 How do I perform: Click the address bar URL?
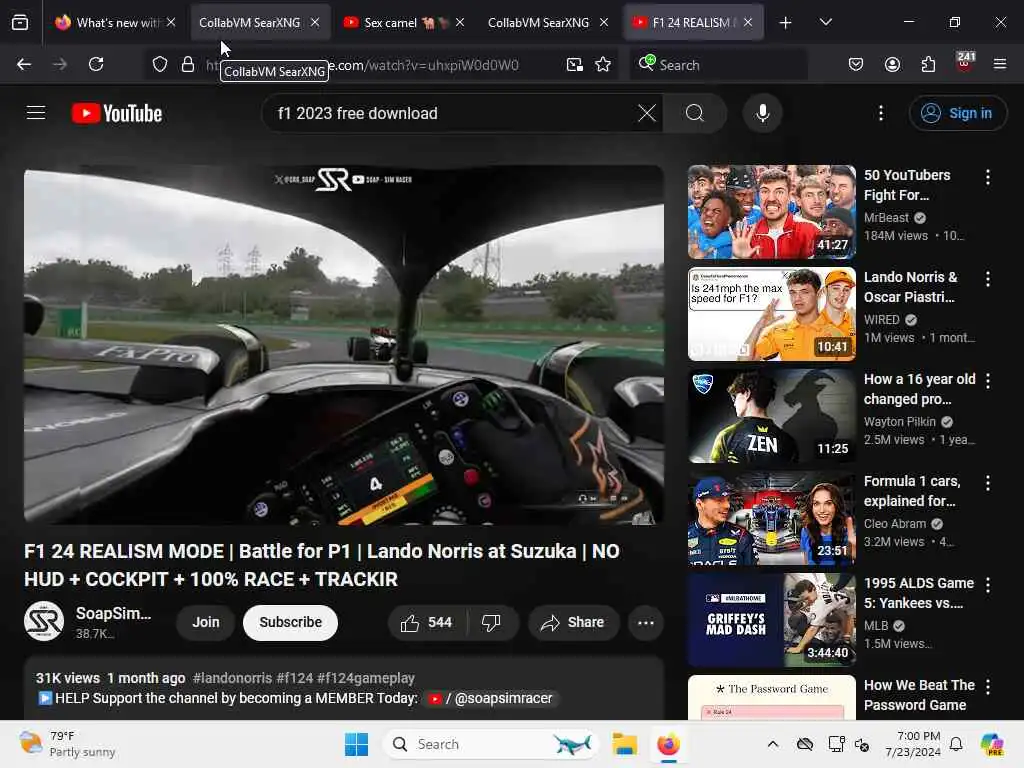point(379,65)
